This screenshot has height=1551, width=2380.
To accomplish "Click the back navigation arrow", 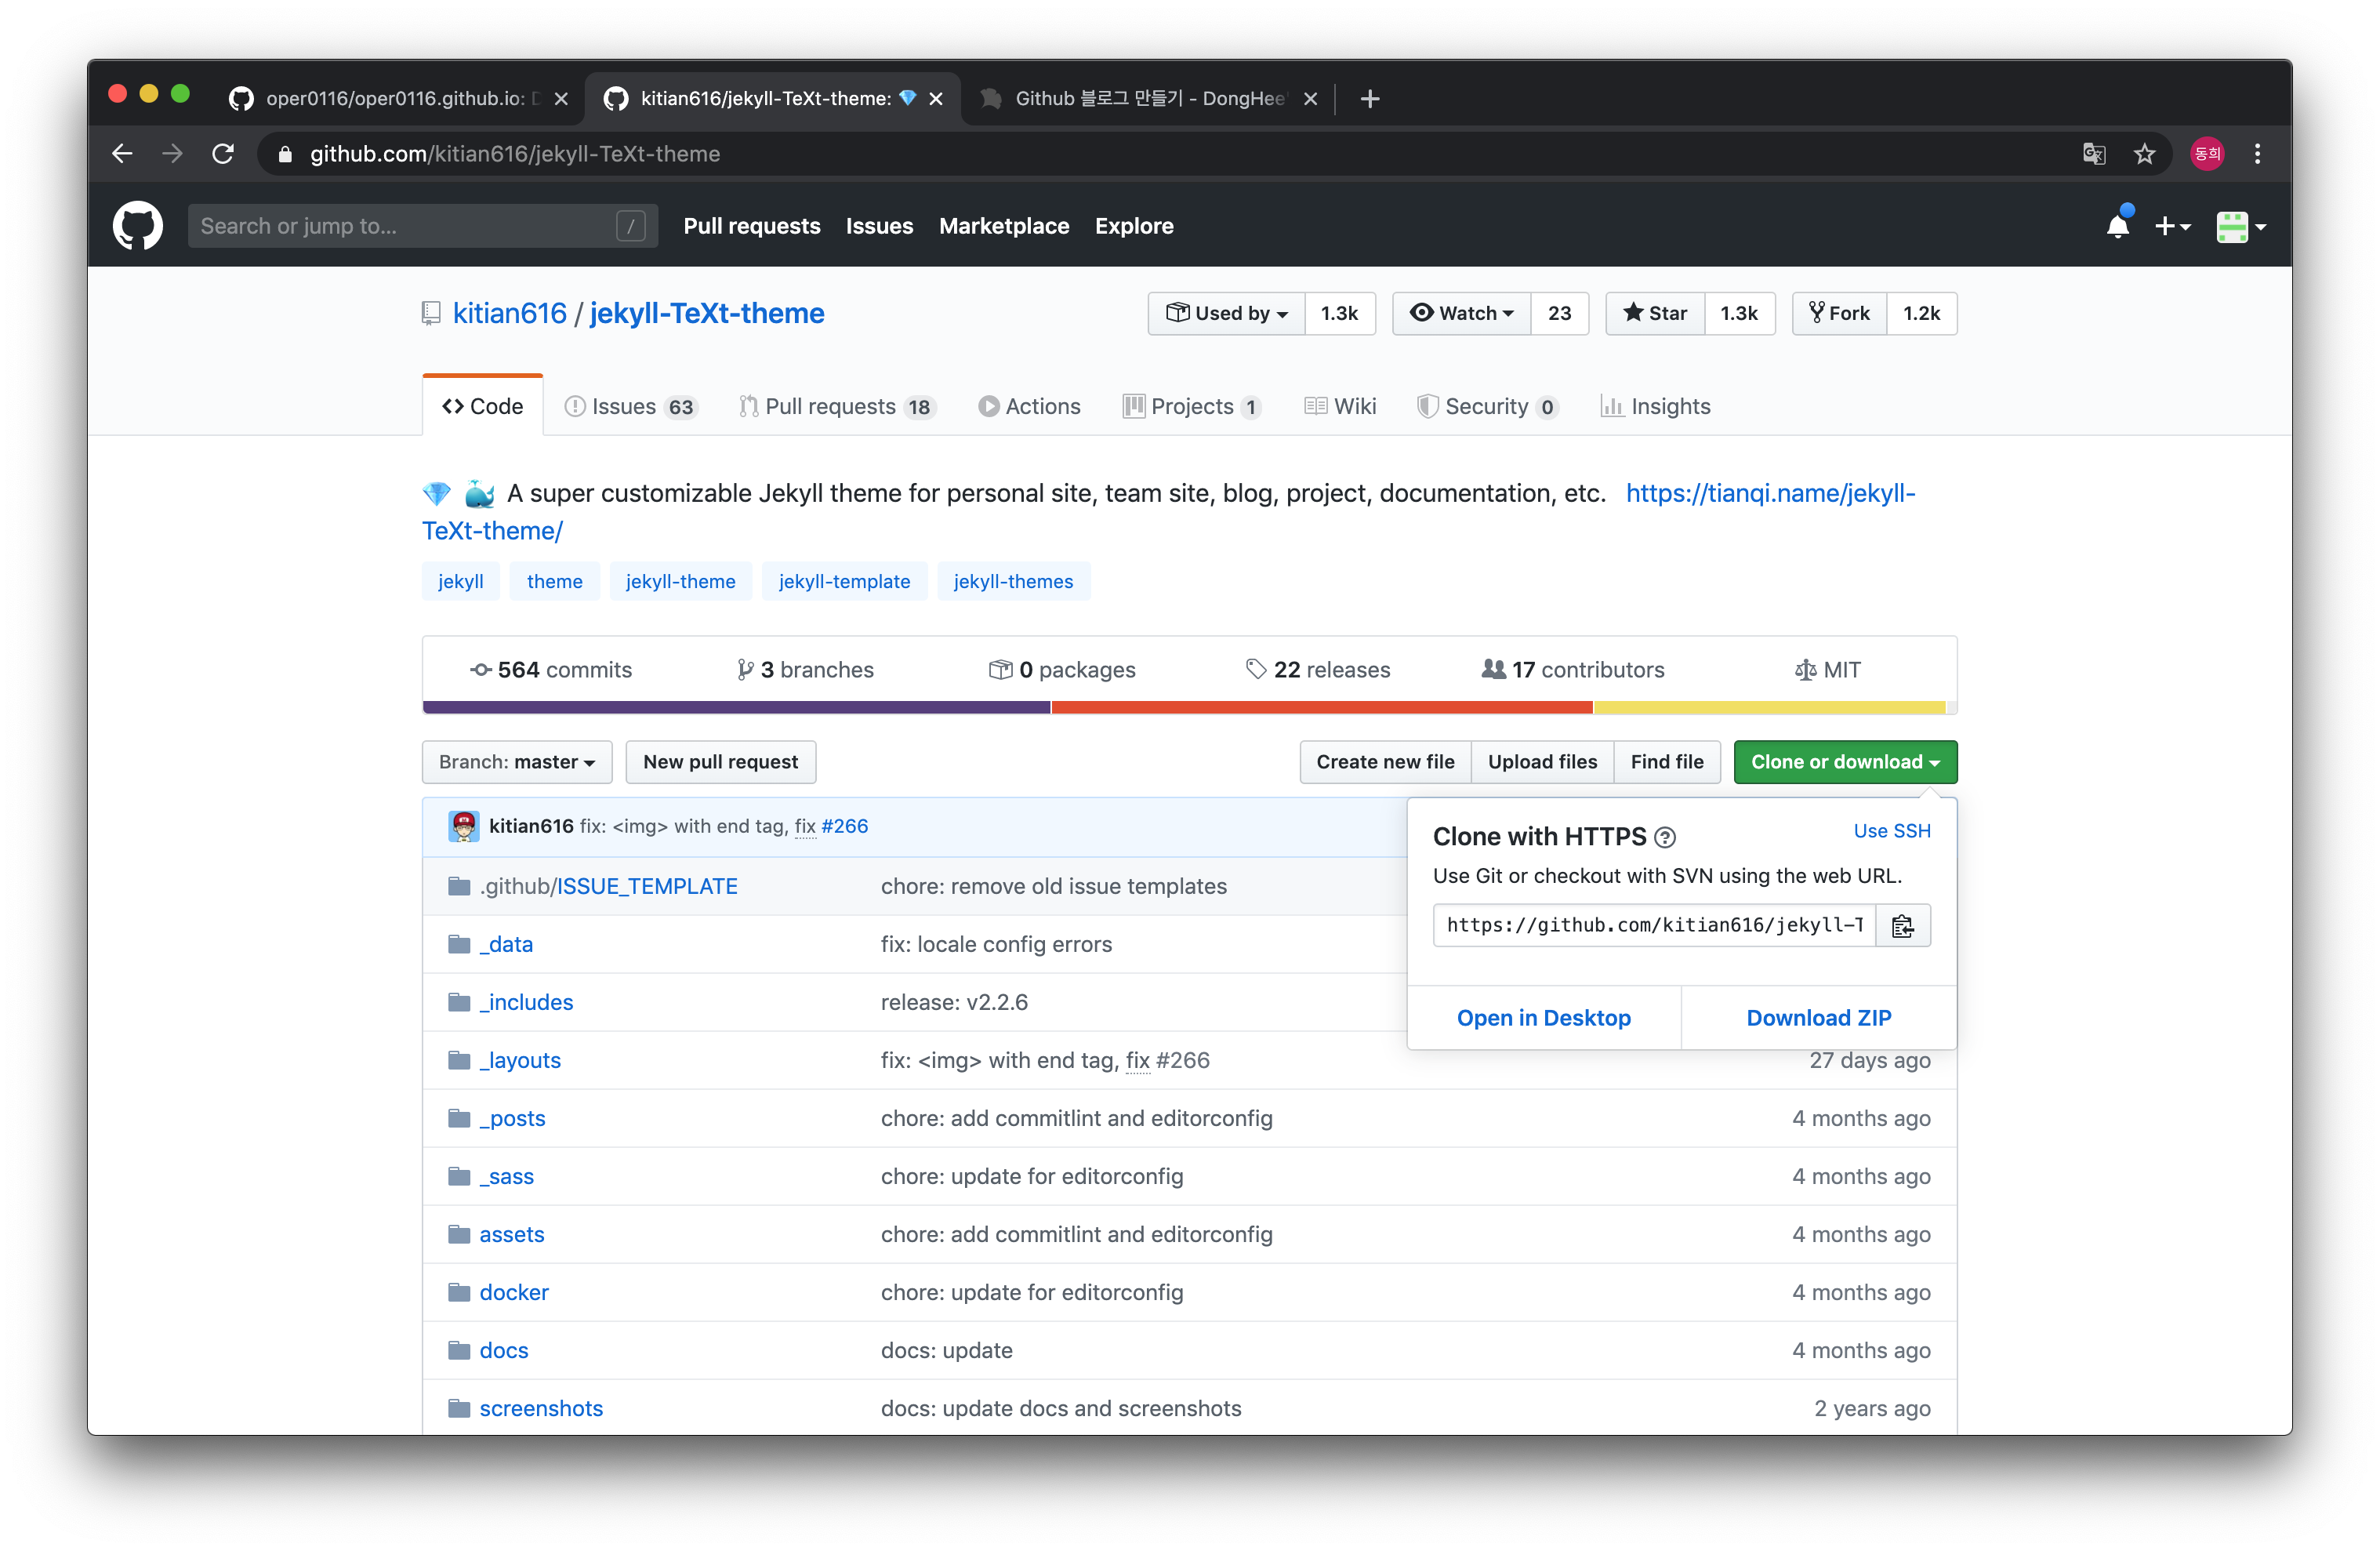I will (x=122, y=154).
